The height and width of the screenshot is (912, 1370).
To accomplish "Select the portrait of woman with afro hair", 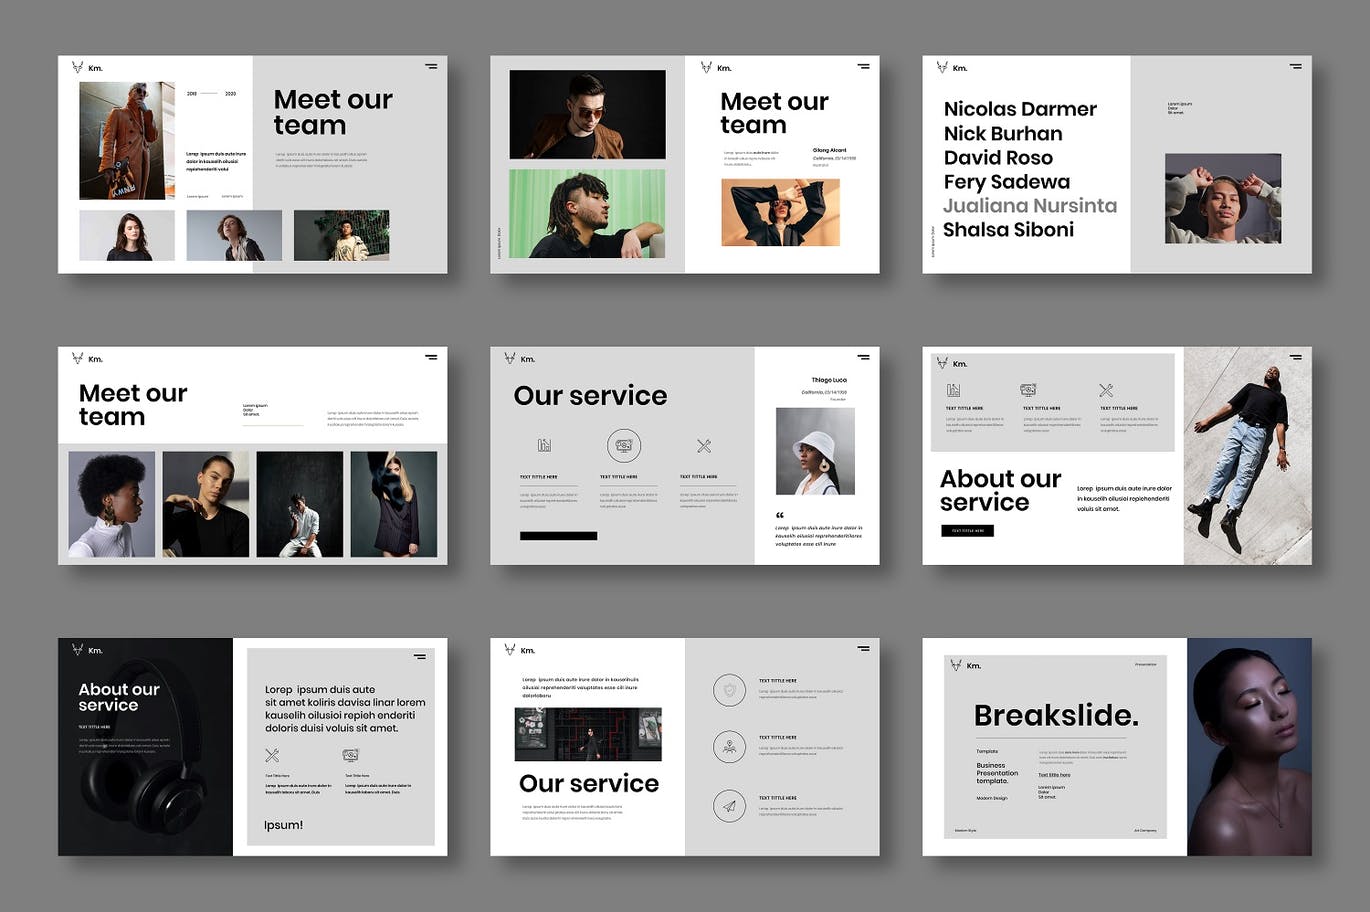I will point(112,504).
